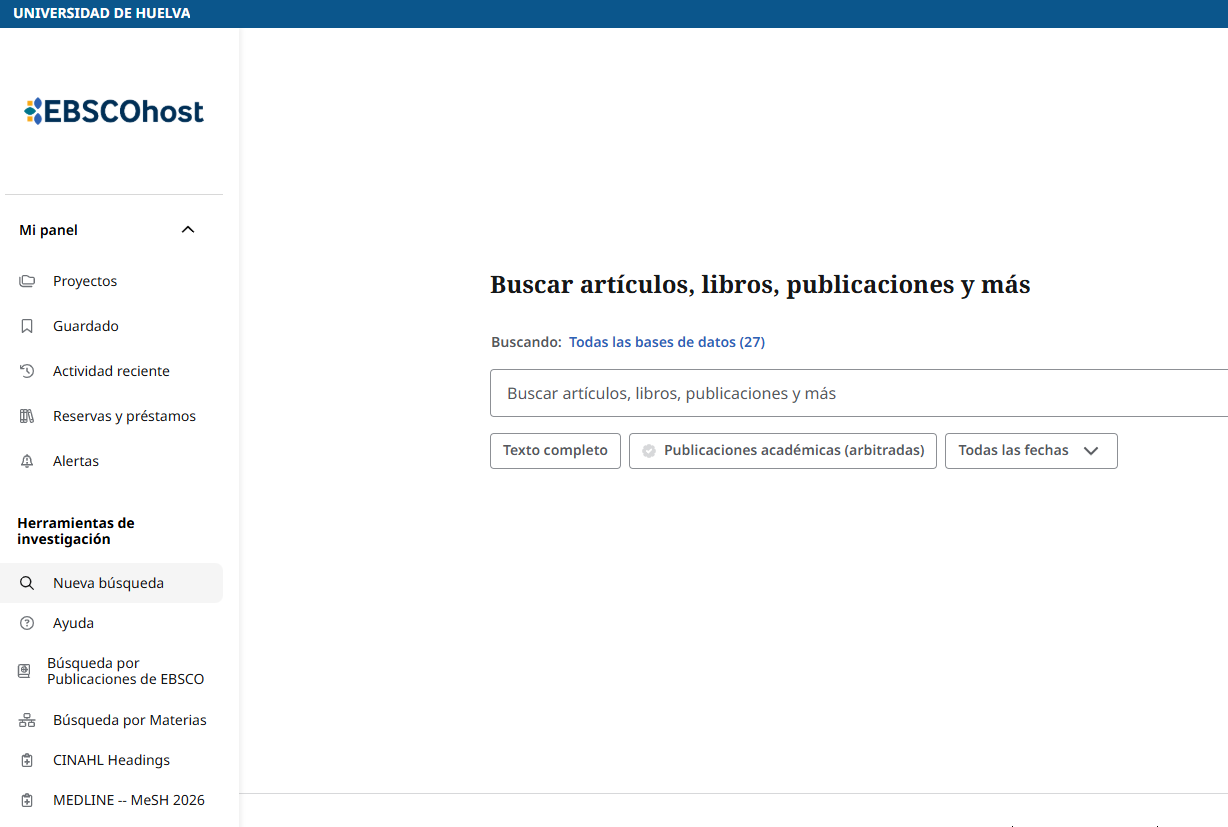Open the Todas las fechas dropdown
This screenshot has height=827, width=1228.
click(x=1031, y=451)
